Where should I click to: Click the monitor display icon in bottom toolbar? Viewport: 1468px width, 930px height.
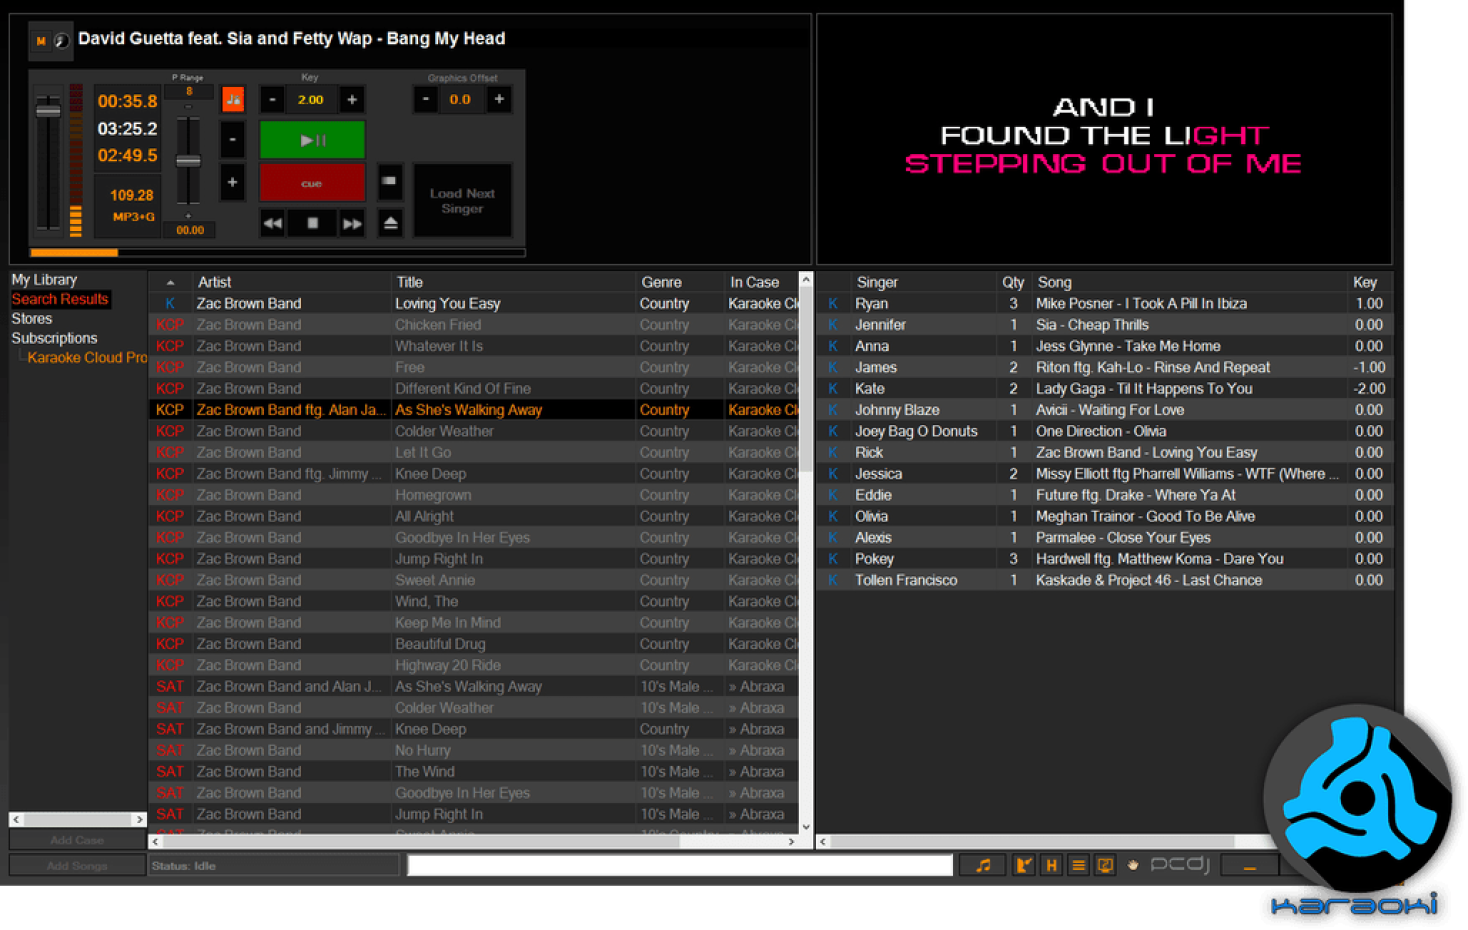(1105, 866)
